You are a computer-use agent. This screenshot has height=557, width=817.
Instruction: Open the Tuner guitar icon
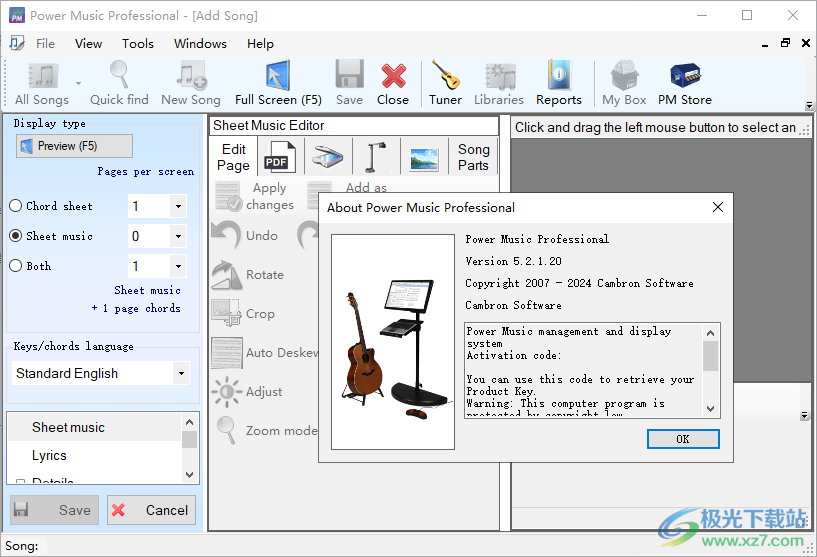point(445,77)
